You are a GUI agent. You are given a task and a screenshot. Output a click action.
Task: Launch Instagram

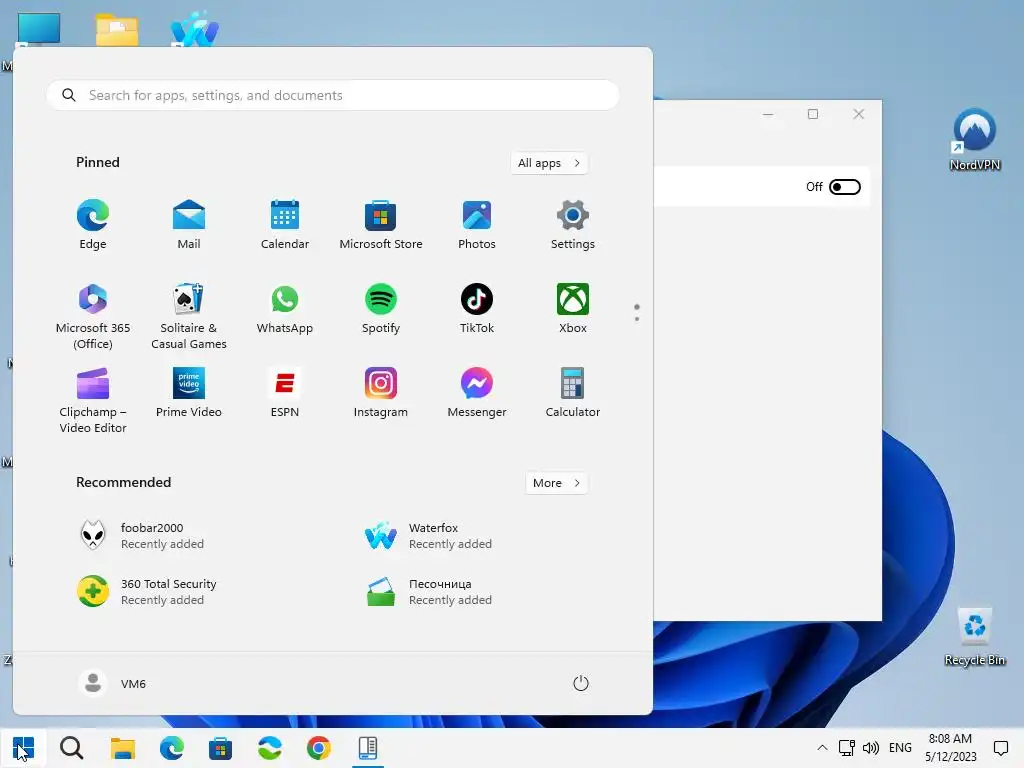381,393
